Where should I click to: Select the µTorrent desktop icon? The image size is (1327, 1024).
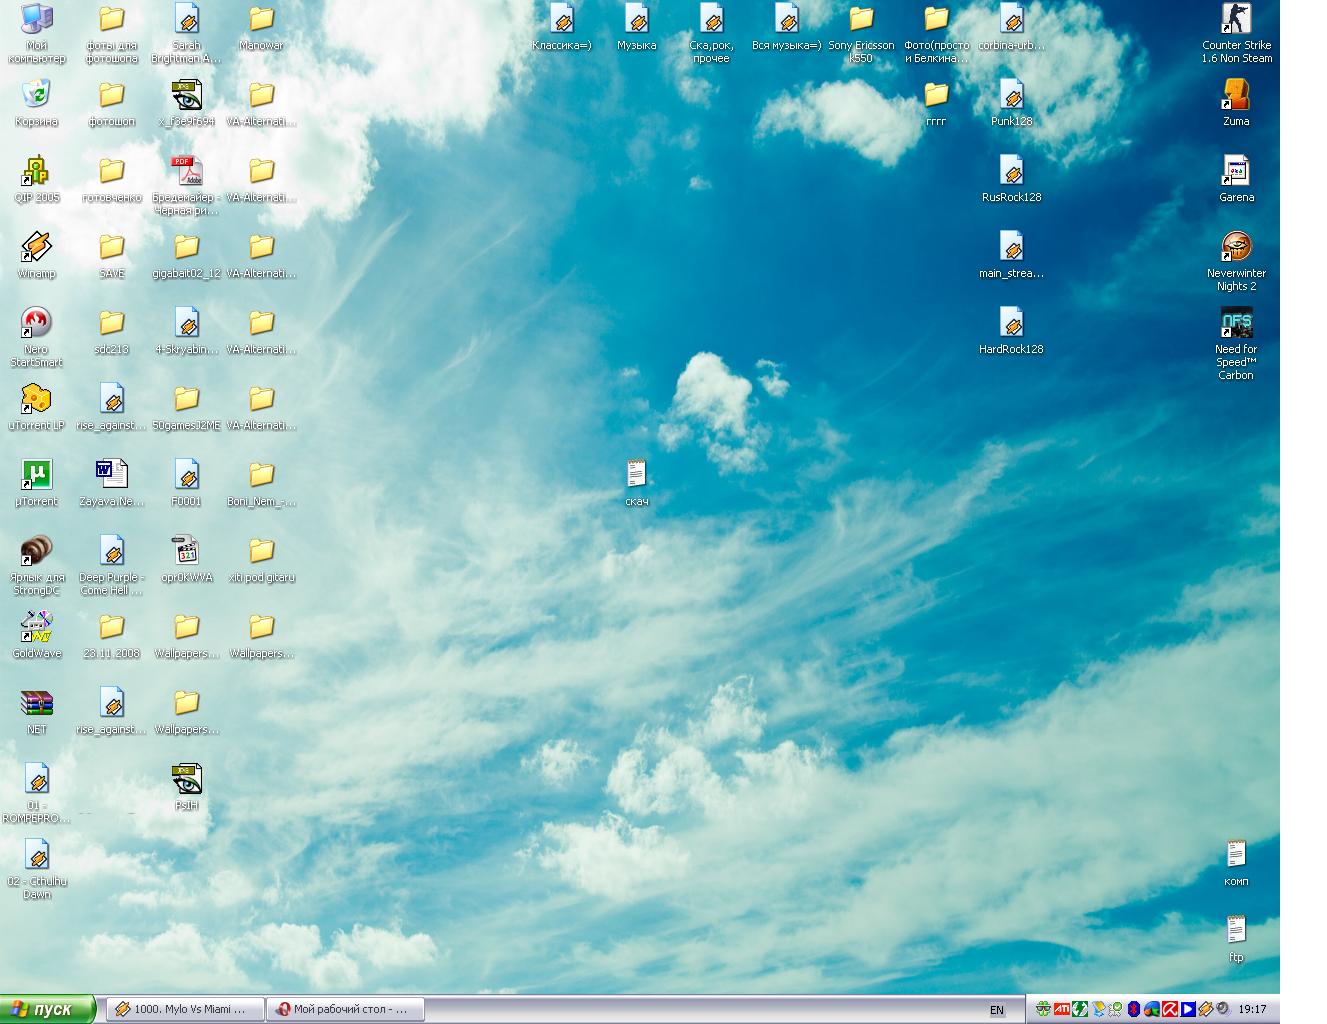pos(36,476)
